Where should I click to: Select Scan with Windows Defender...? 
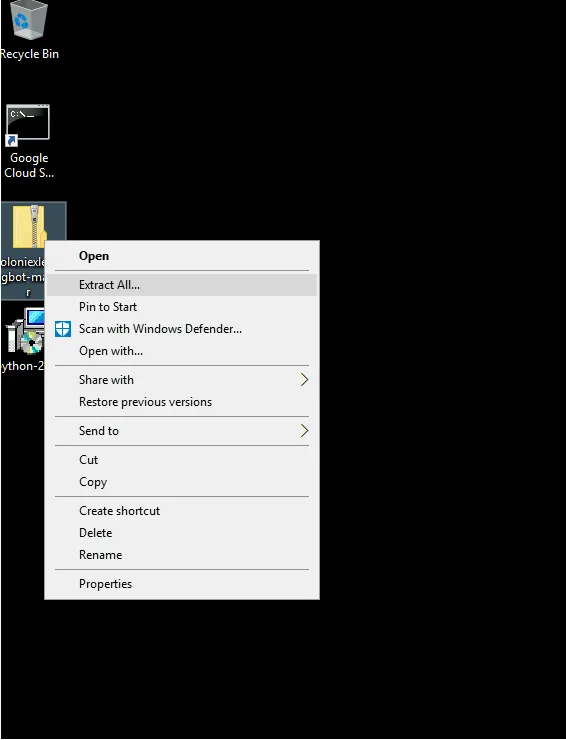[182, 329]
